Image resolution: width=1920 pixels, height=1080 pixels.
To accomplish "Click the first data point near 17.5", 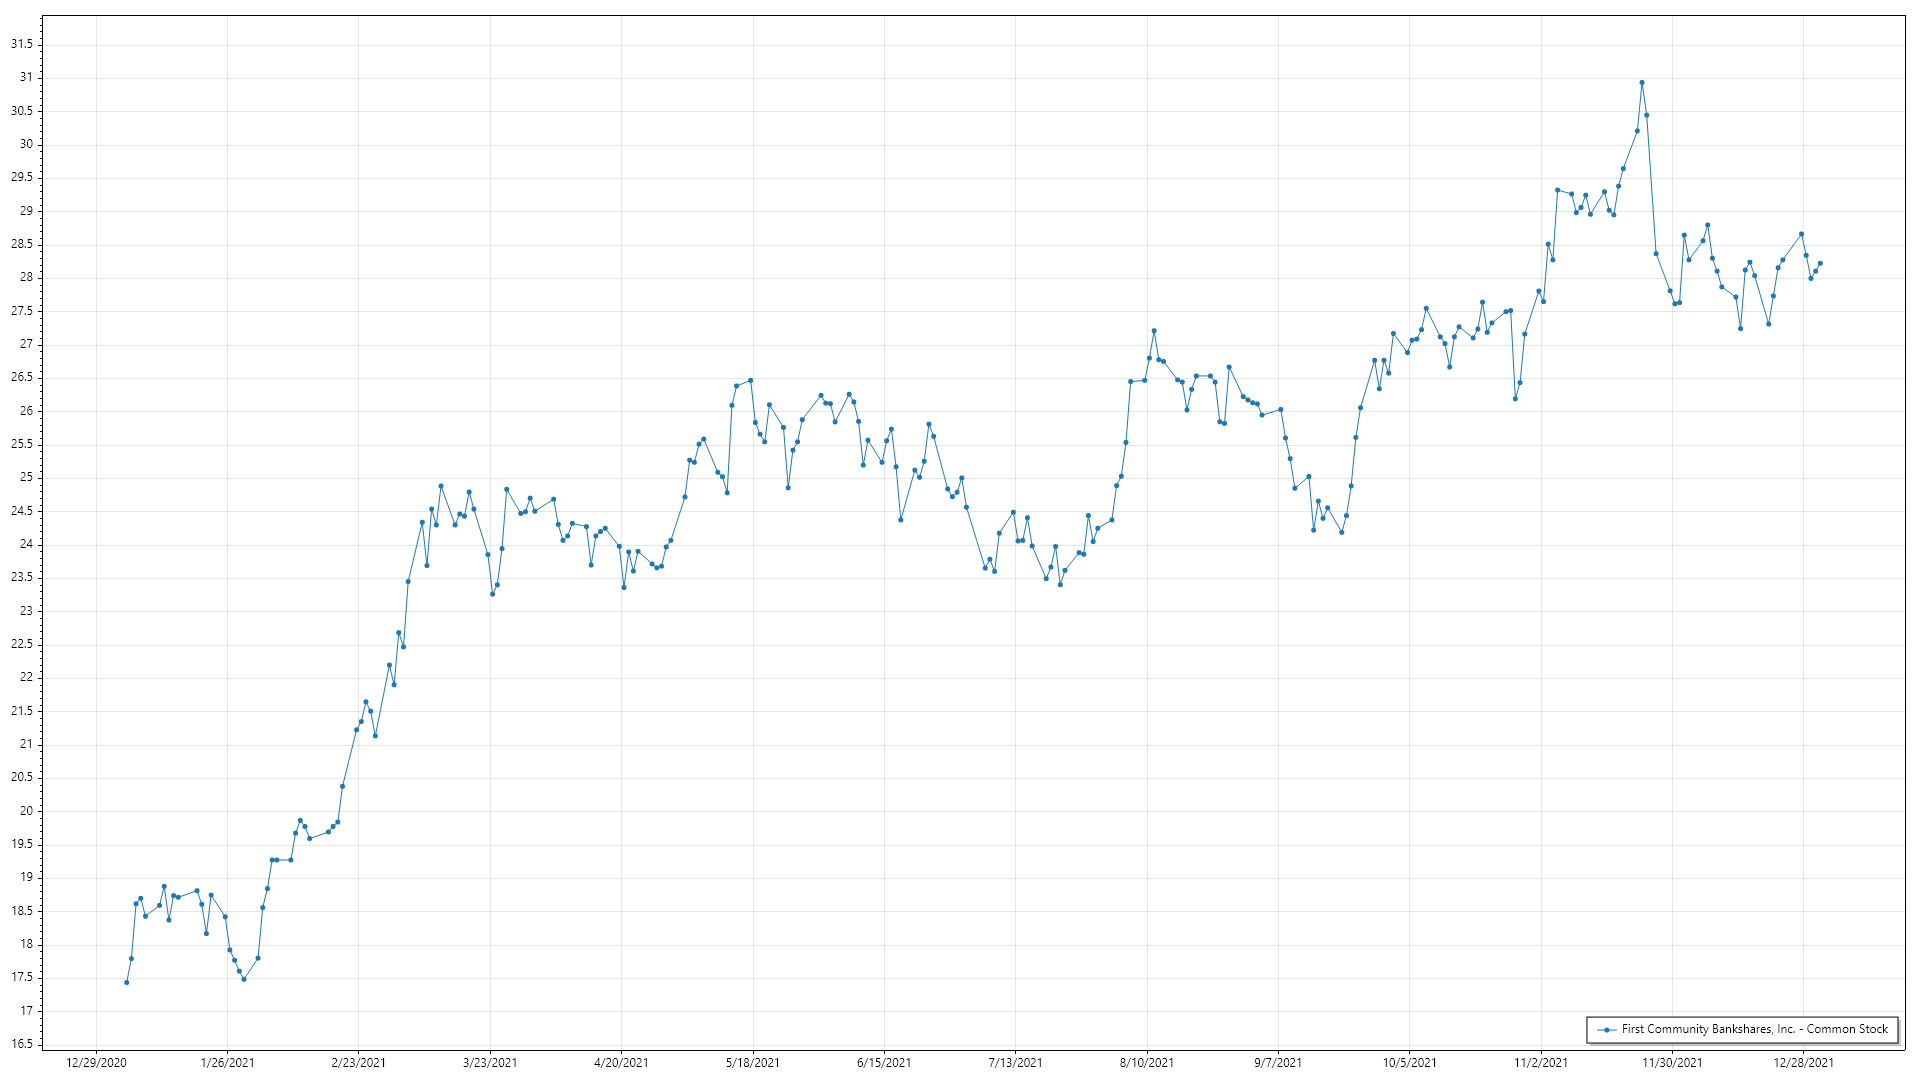I will 126,983.
